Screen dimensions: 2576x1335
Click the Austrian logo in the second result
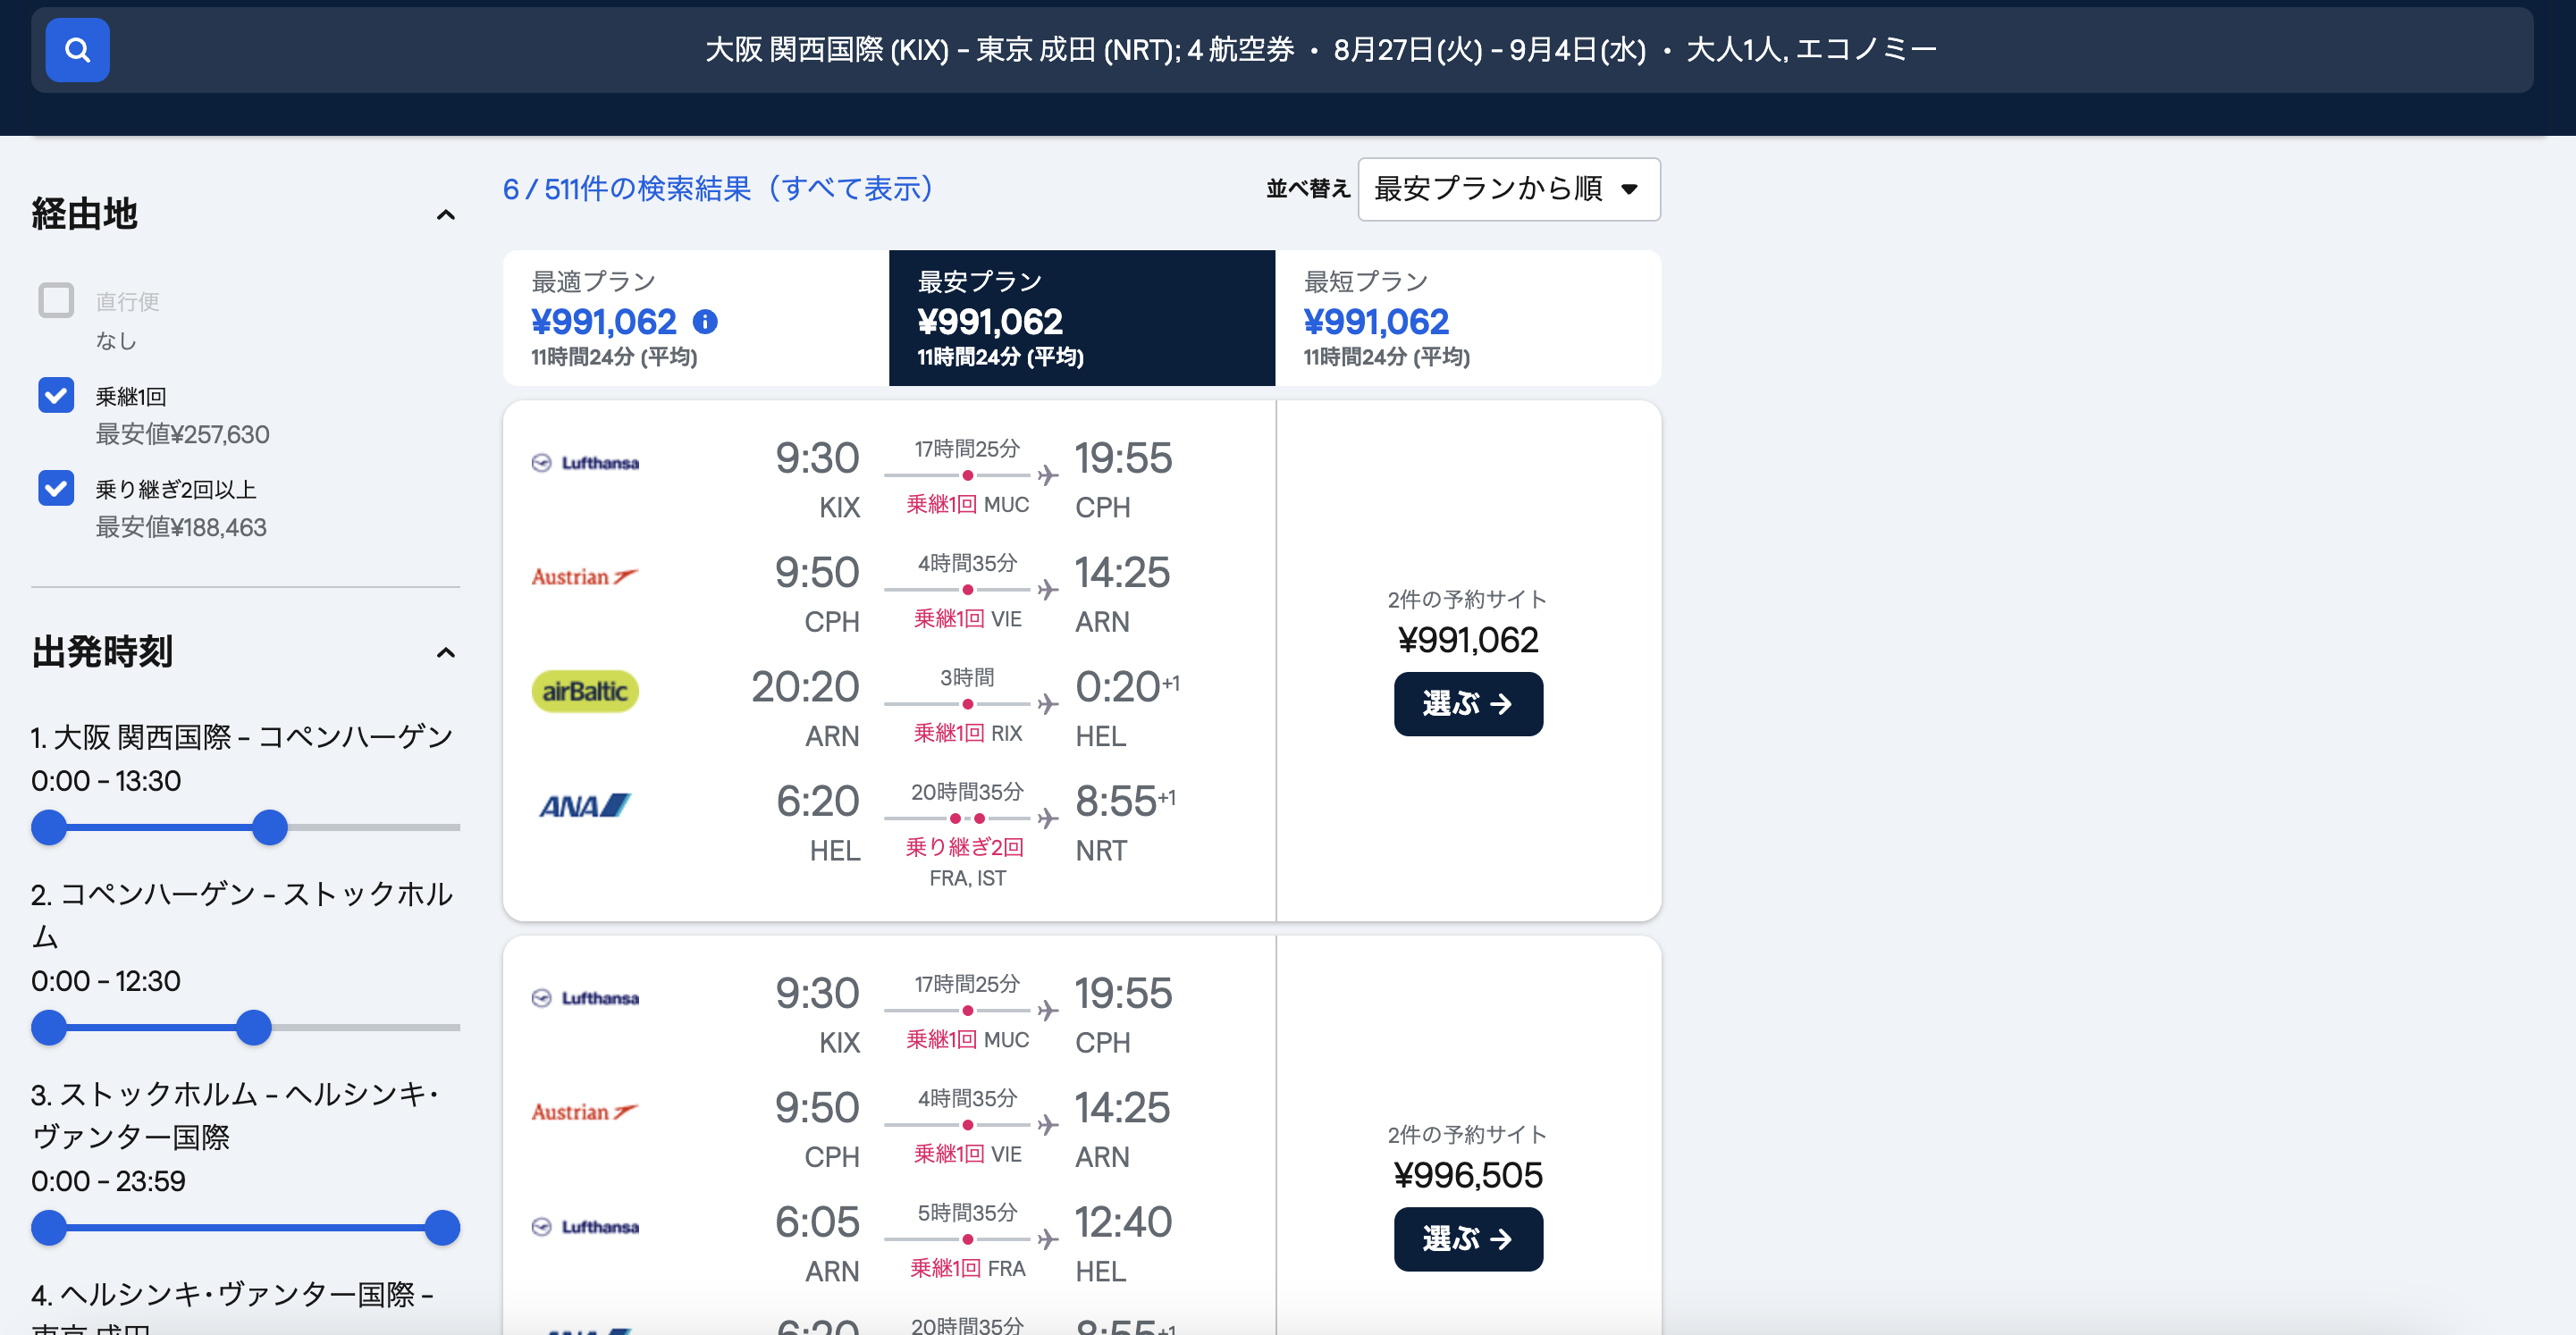(585, 1112)
